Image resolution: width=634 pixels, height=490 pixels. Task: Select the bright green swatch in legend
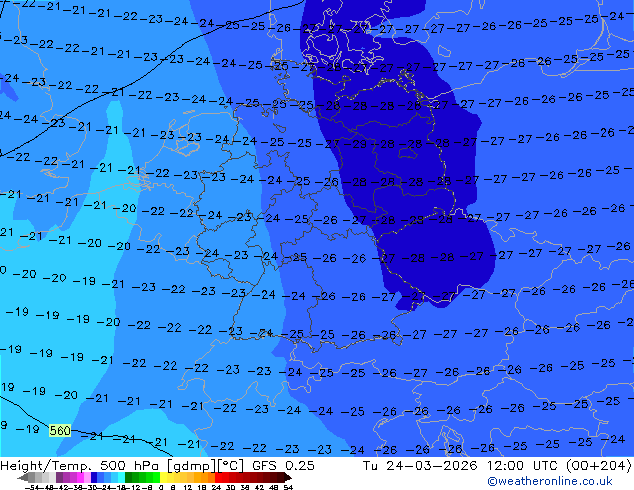point(156,477)
